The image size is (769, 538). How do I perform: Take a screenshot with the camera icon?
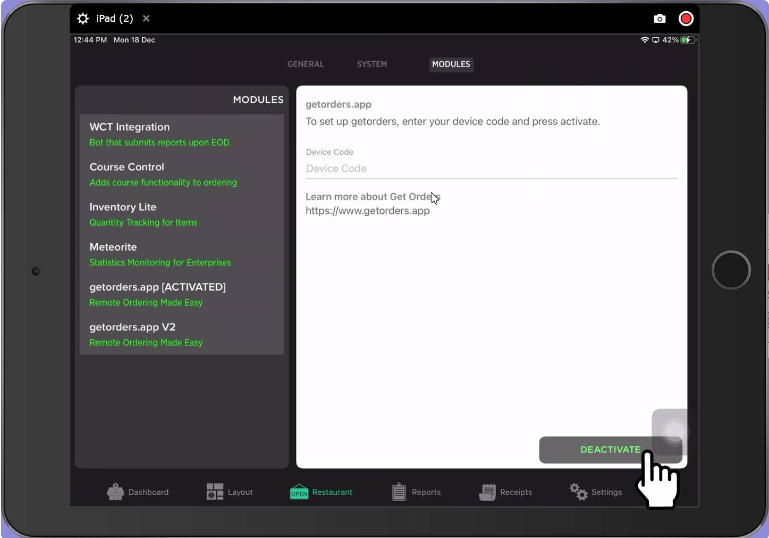tap(660, 19)
